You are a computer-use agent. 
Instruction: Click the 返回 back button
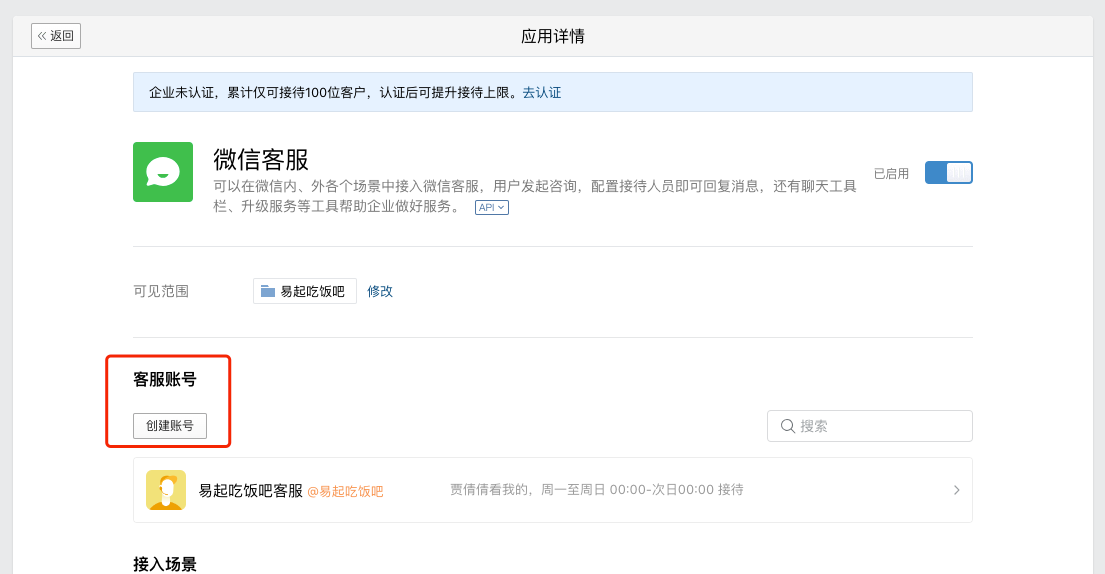tap(56, 36)
